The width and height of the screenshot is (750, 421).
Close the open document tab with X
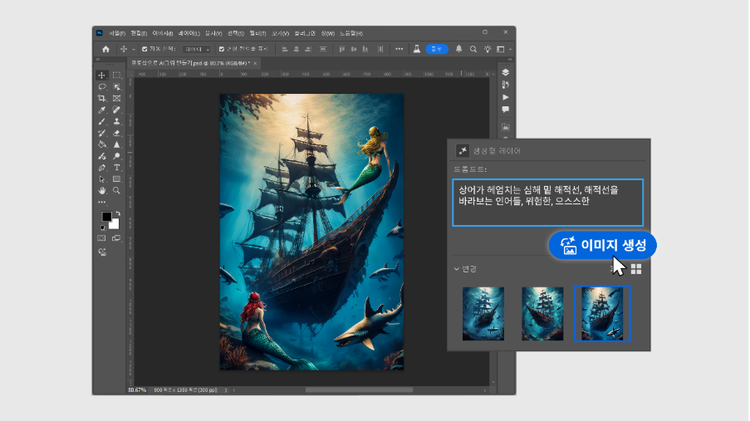pos(255,63)
